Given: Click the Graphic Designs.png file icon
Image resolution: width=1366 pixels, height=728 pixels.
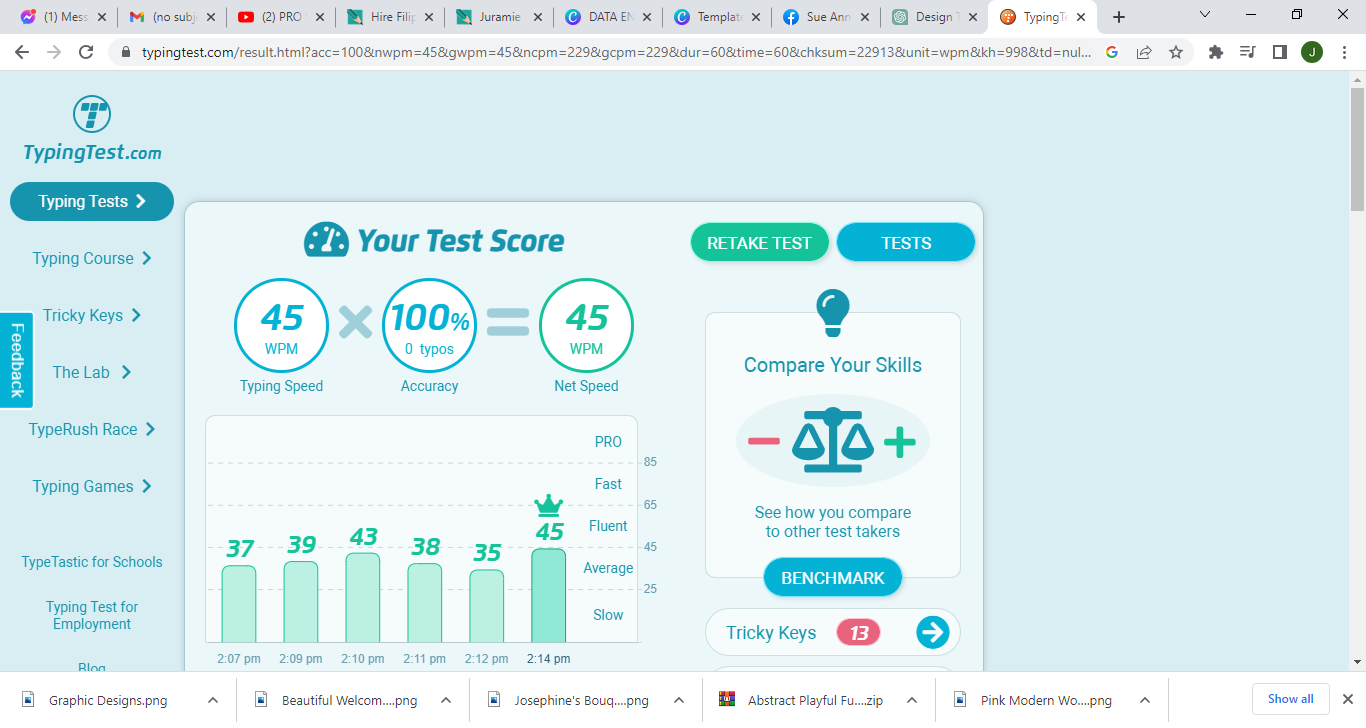Looking at the screenshot, I should click(28, 700).
